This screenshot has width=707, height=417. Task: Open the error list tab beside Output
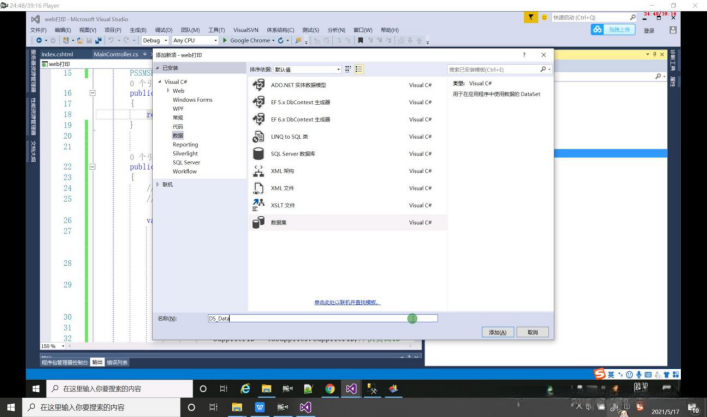point(117,362)
